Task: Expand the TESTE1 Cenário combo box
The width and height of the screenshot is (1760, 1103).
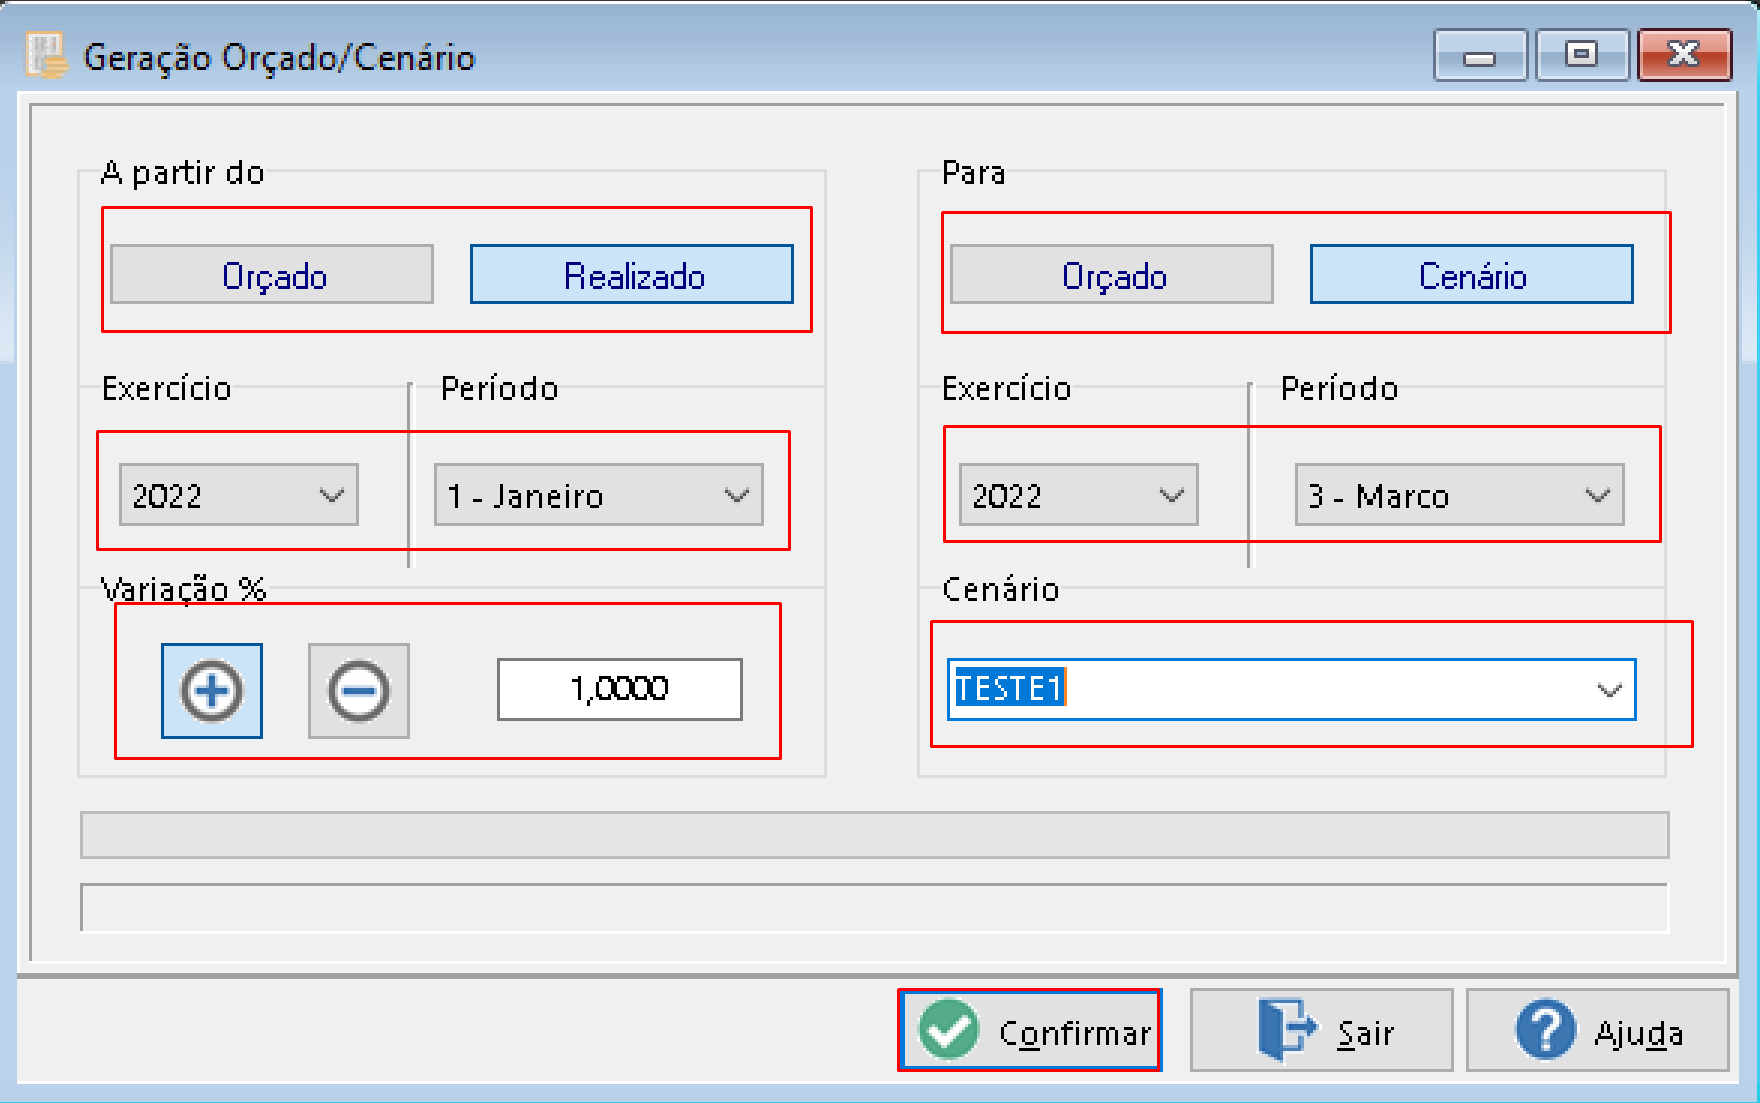Action: coord(1609,690)
